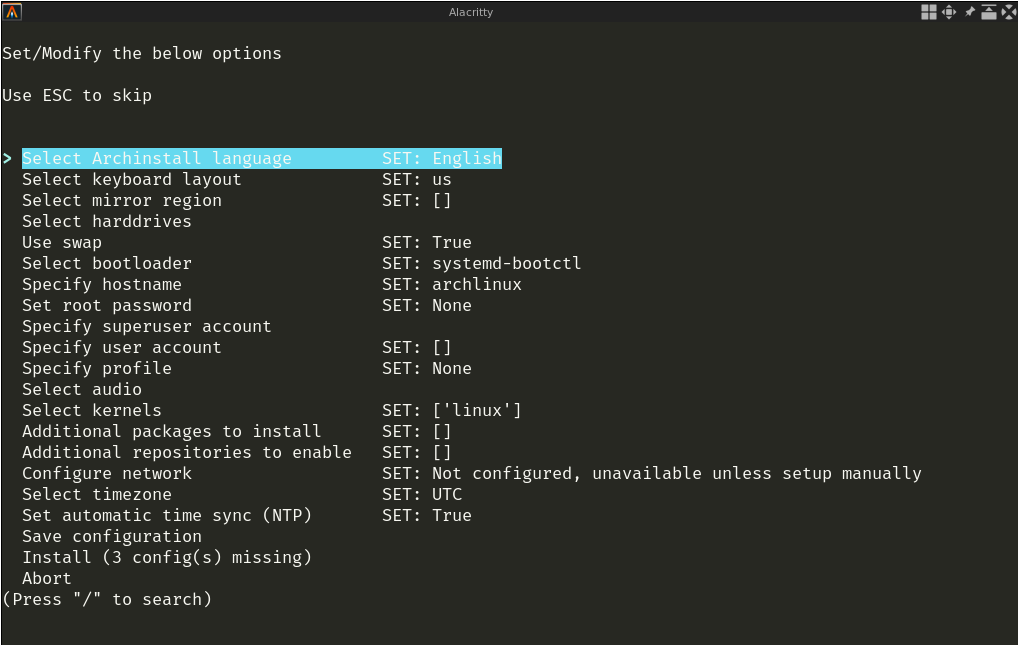Click the 'Set/Modify the below options' heading
The height and width of the screenshot is (648, 1021).
click(142, 53)
